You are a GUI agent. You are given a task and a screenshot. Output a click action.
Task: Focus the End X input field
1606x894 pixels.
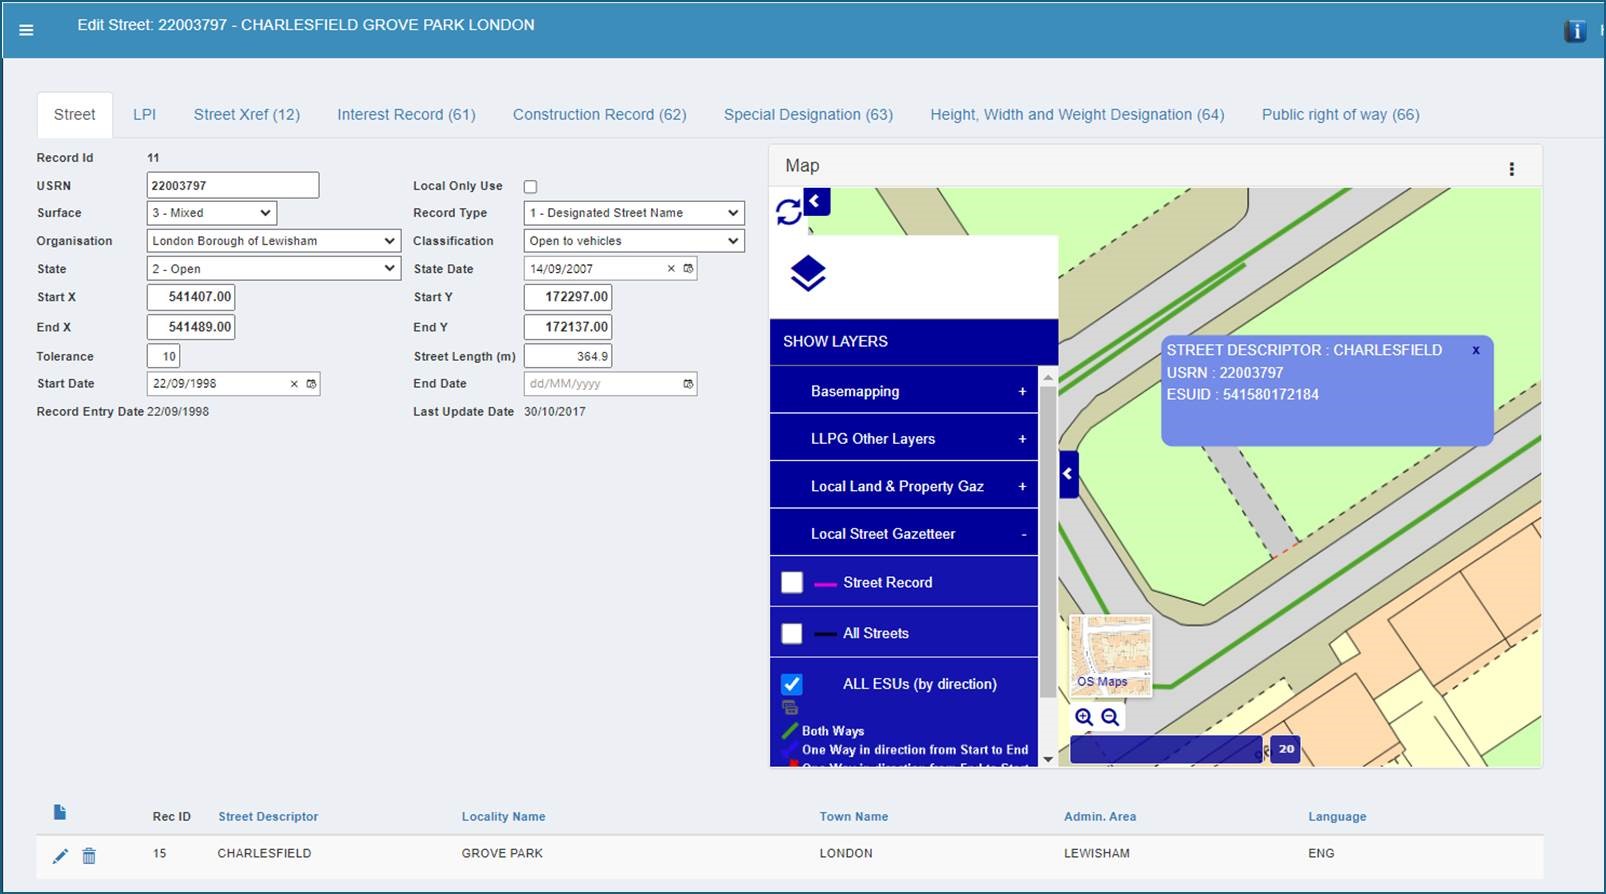(x=191, y=327)
